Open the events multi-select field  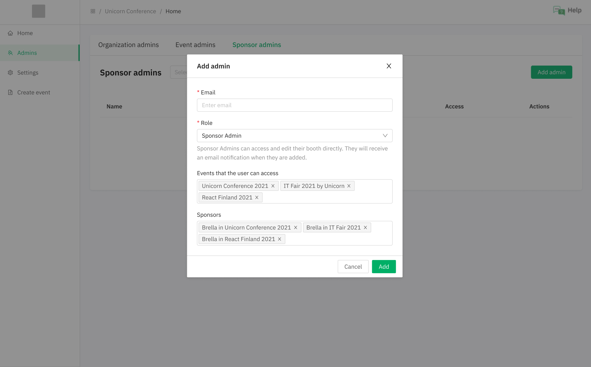(294, 191)
